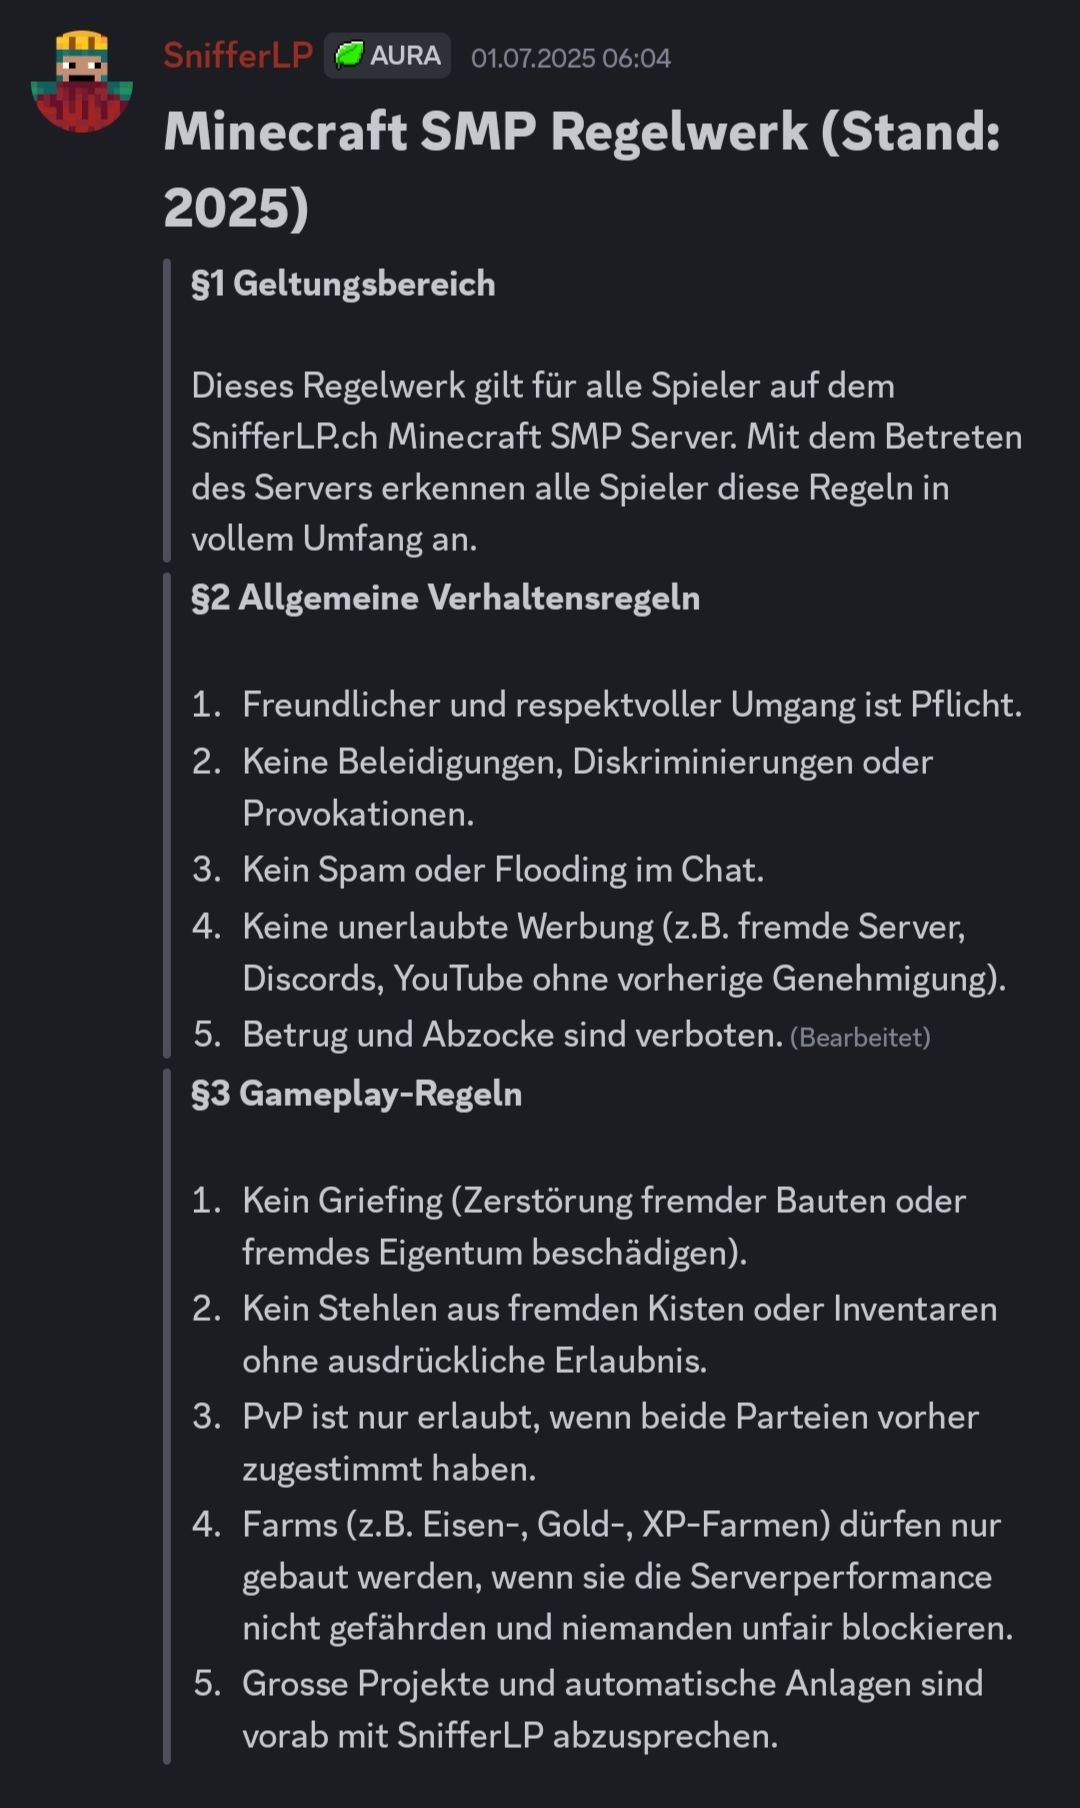Click the "Kein Griefing" rule text
Image resolution: width=1080 pixels, height=1808 pixels.
603,1226
